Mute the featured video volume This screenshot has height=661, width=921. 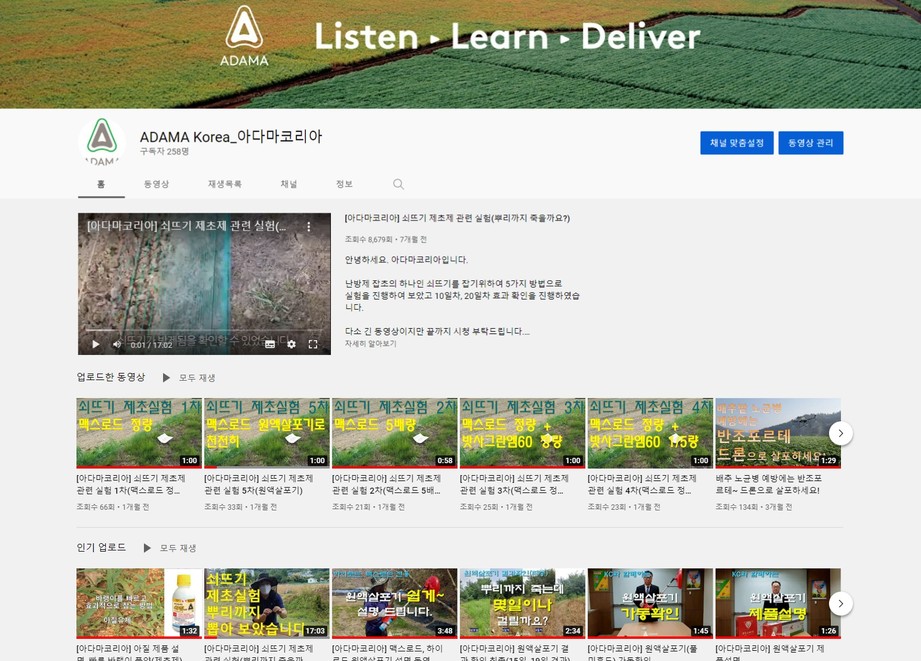(x=117, y=344)
